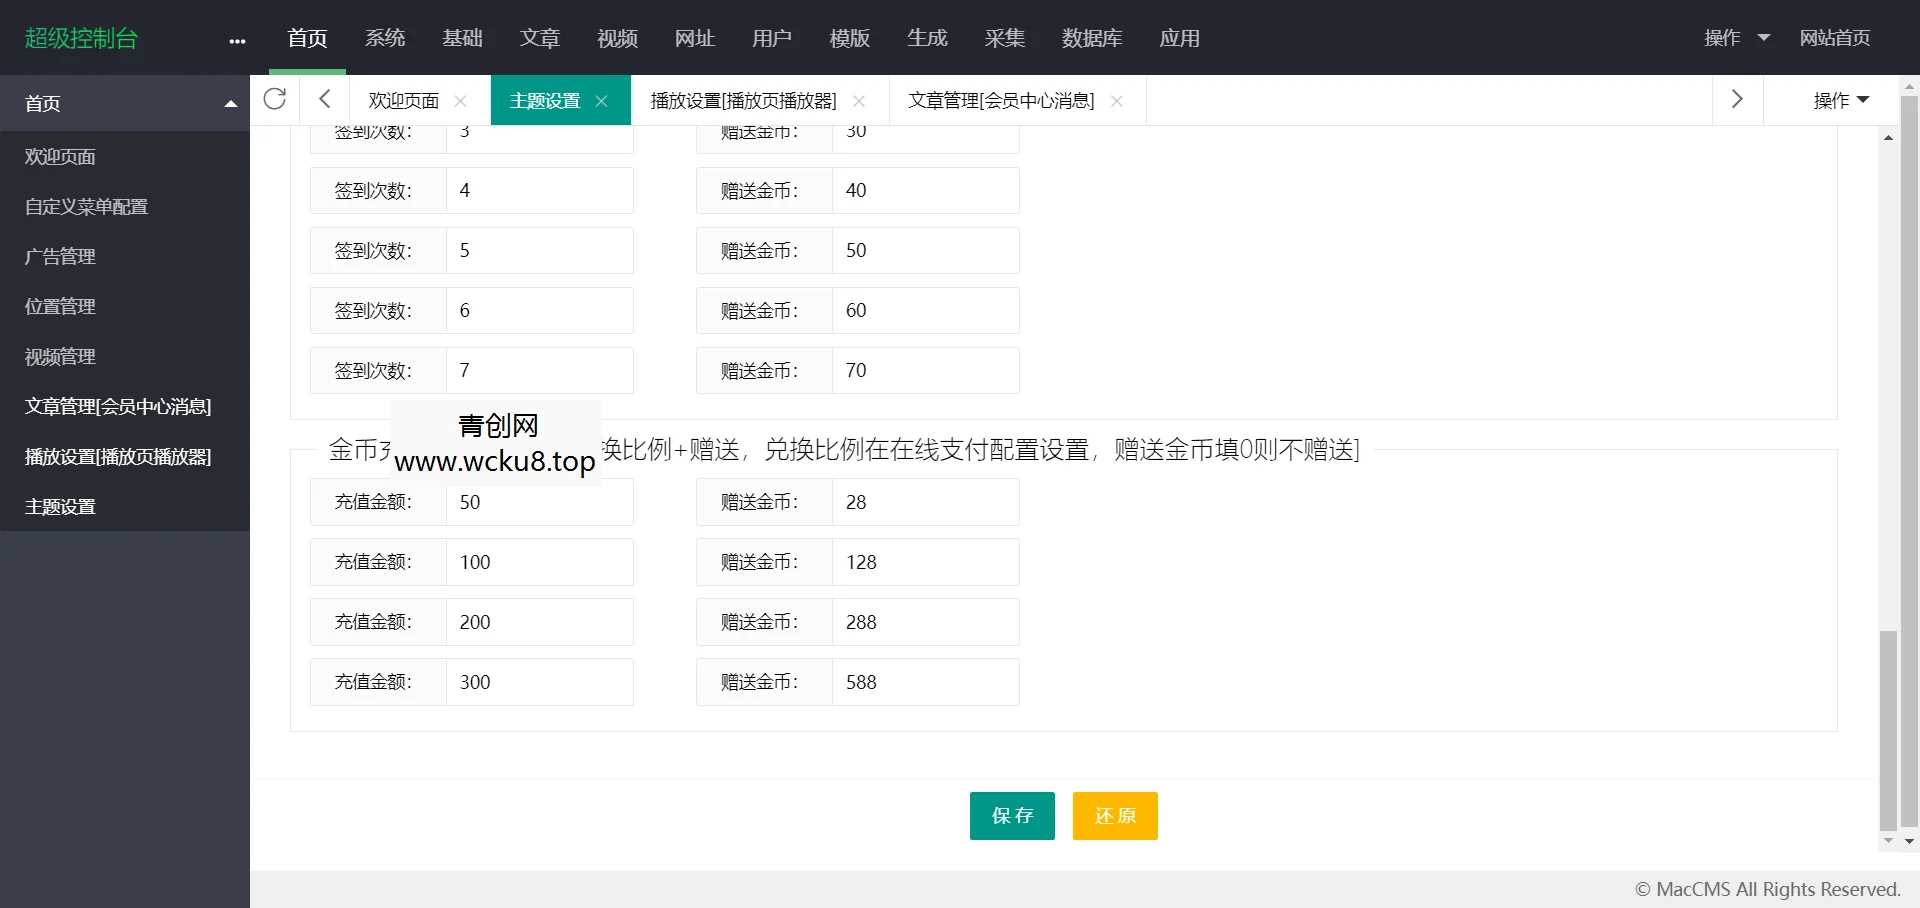The image size is (1920, 908).
Task: Click the 充值金额 input showing 300
Action: click(x=540, y=682)
